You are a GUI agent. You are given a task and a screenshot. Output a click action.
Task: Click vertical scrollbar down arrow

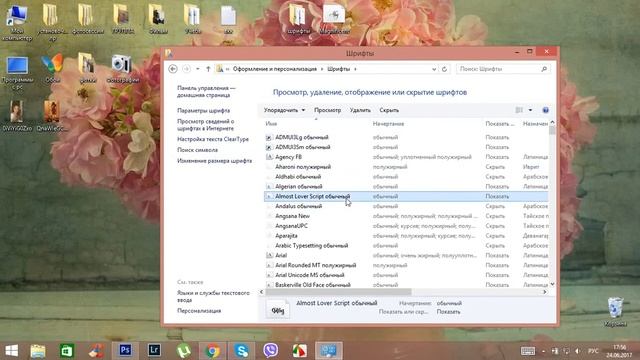click(x=552, y=284)
